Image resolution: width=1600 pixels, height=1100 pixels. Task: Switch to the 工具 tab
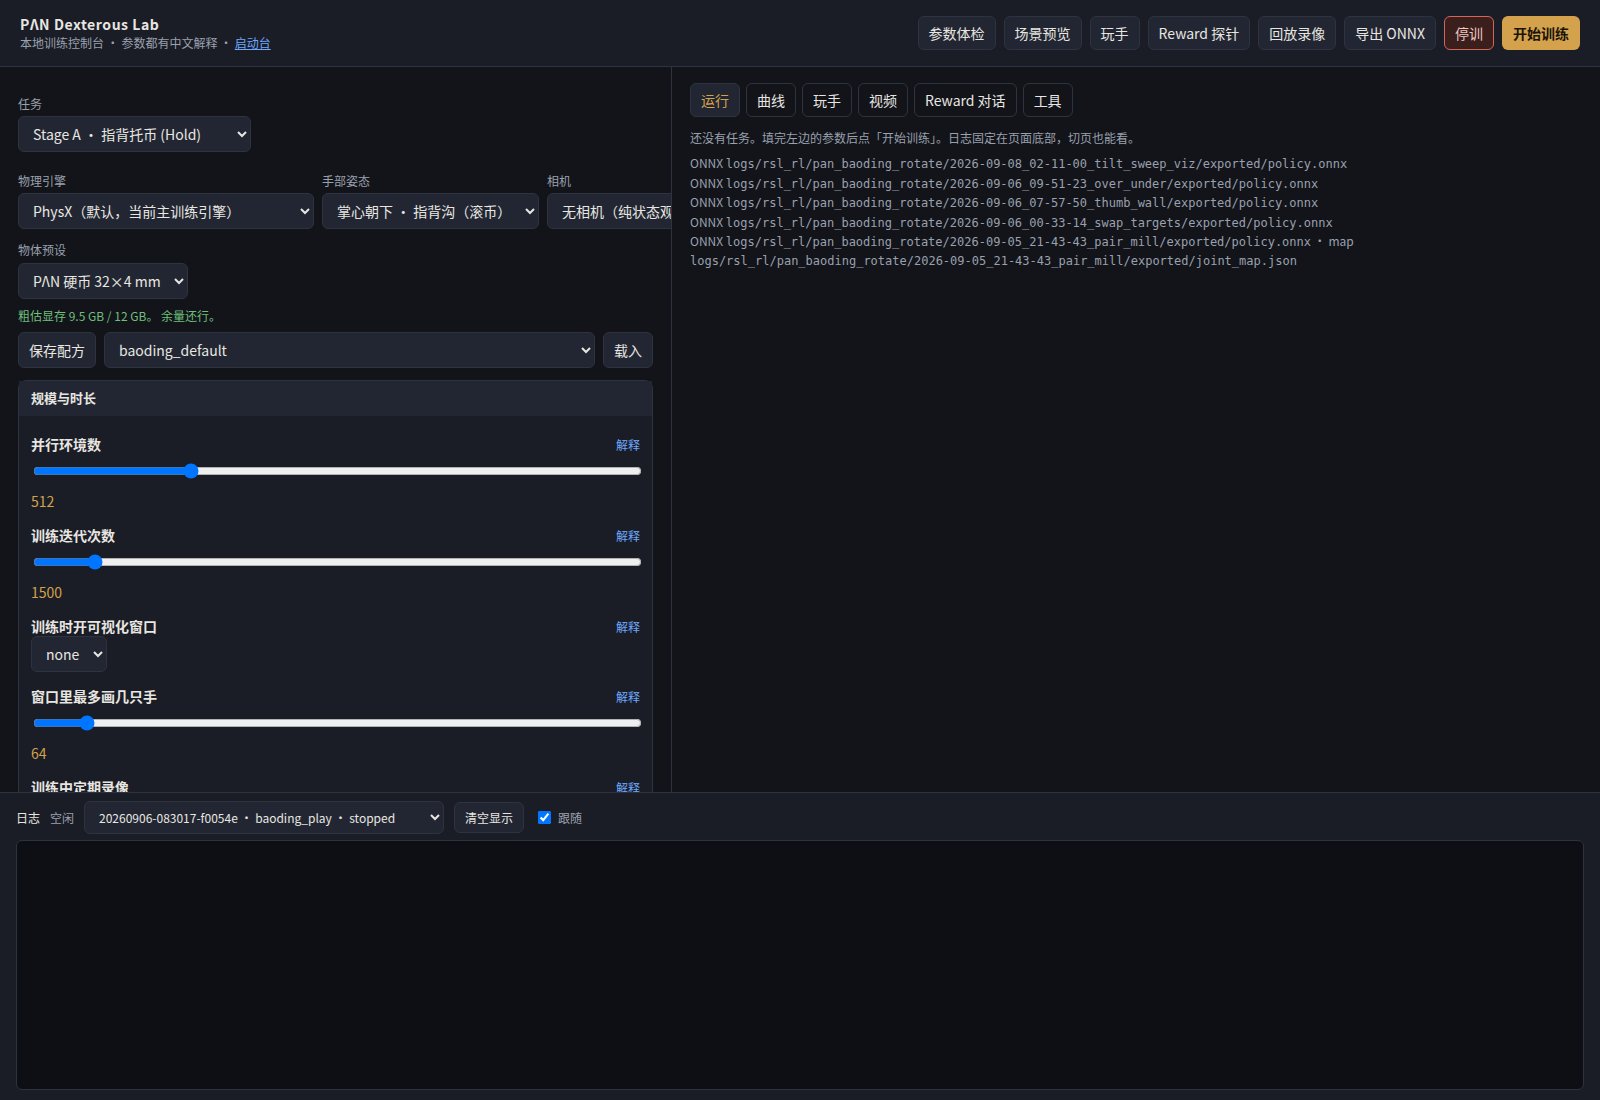1048,101
